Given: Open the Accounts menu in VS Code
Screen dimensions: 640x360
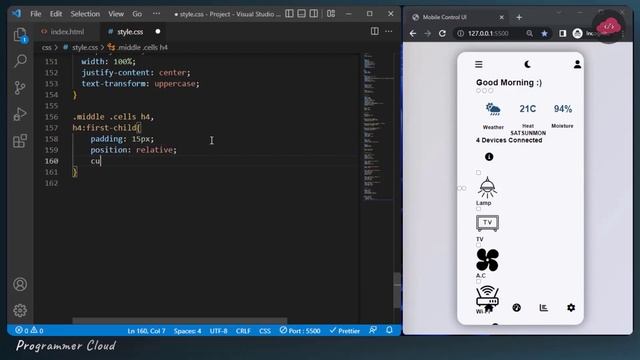Looking at the screenshot, I should pos(20,284).
